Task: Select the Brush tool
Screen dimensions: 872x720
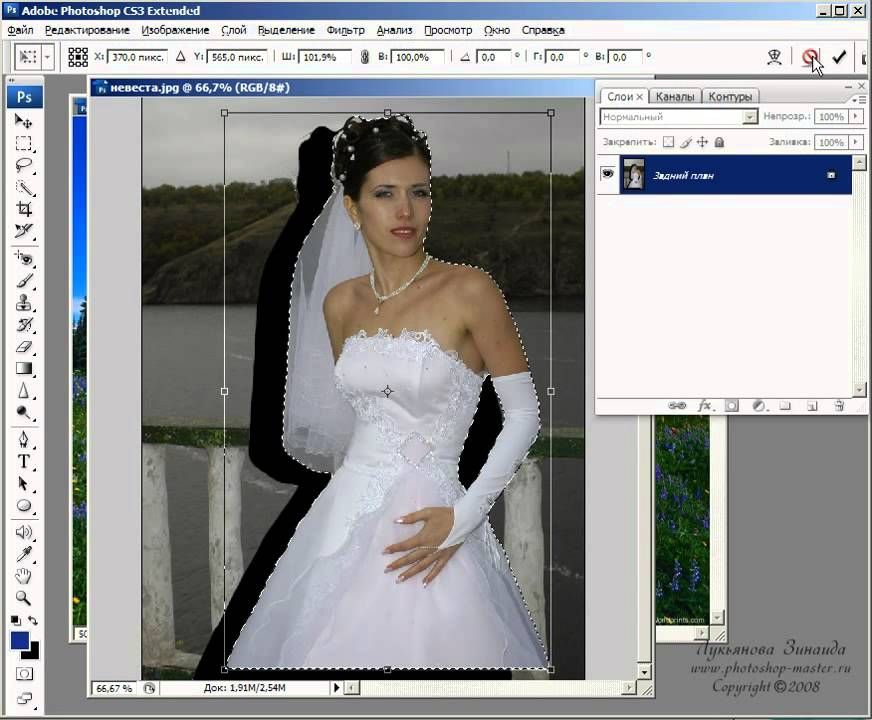Action: click(x=23, y=281)
